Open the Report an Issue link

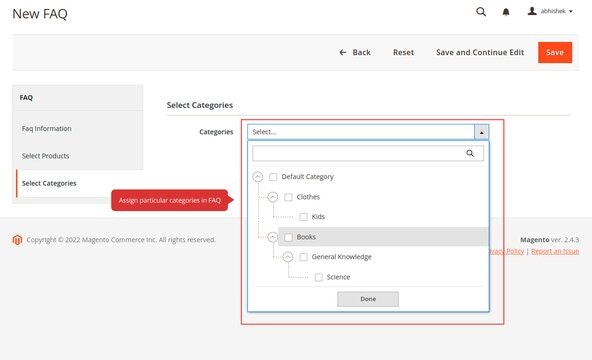(555, 251)
